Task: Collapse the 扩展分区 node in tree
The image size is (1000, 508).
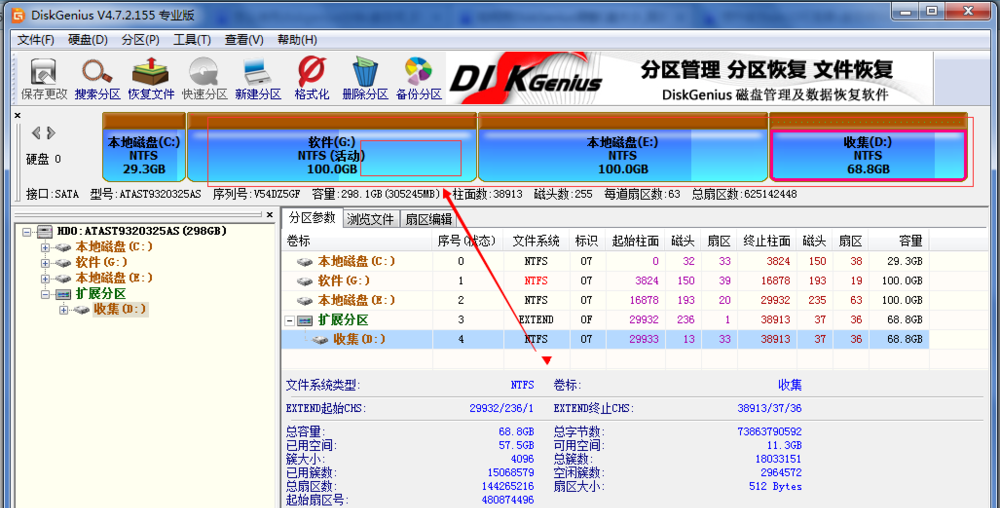Action: pos(45,294)
